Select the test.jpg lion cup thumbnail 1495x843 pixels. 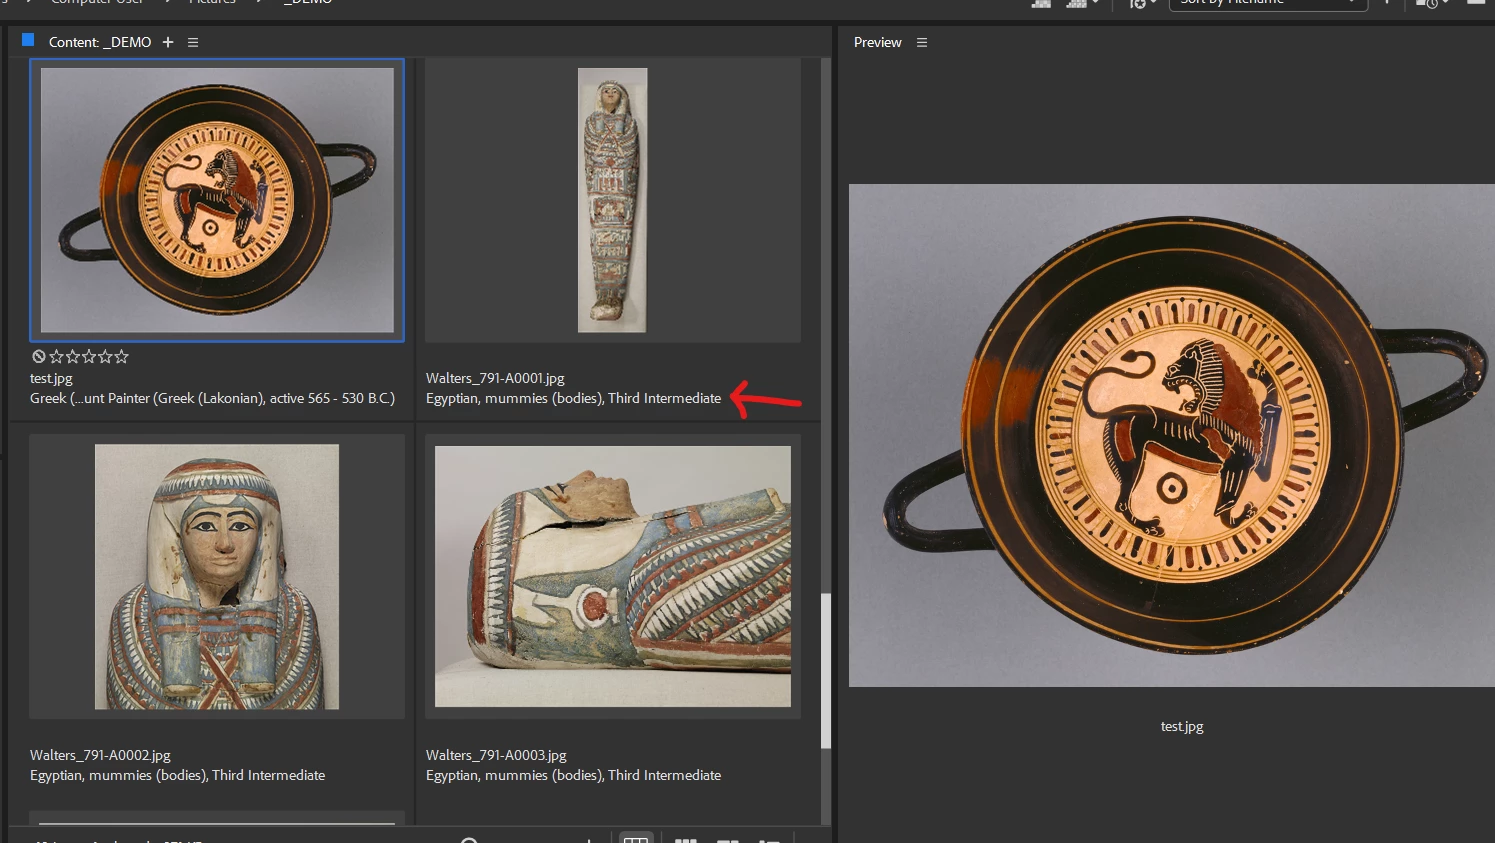217,200
